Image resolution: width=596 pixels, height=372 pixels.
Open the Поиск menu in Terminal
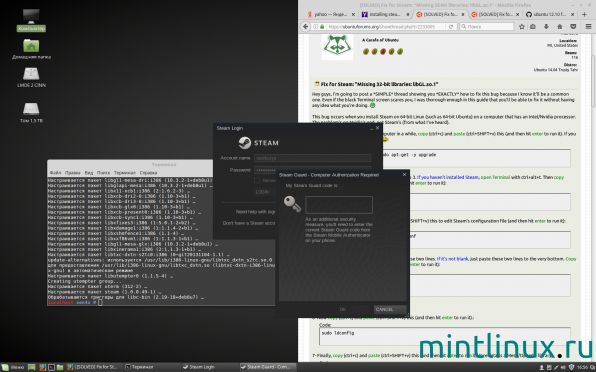point(103,173)
